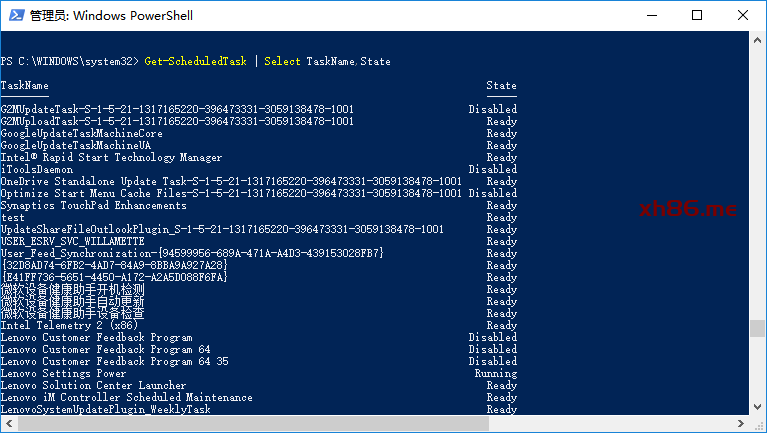This screenshot has width=767, height=433.
Task: Click the vertical scrollbar down arrow
Action: 757,407
